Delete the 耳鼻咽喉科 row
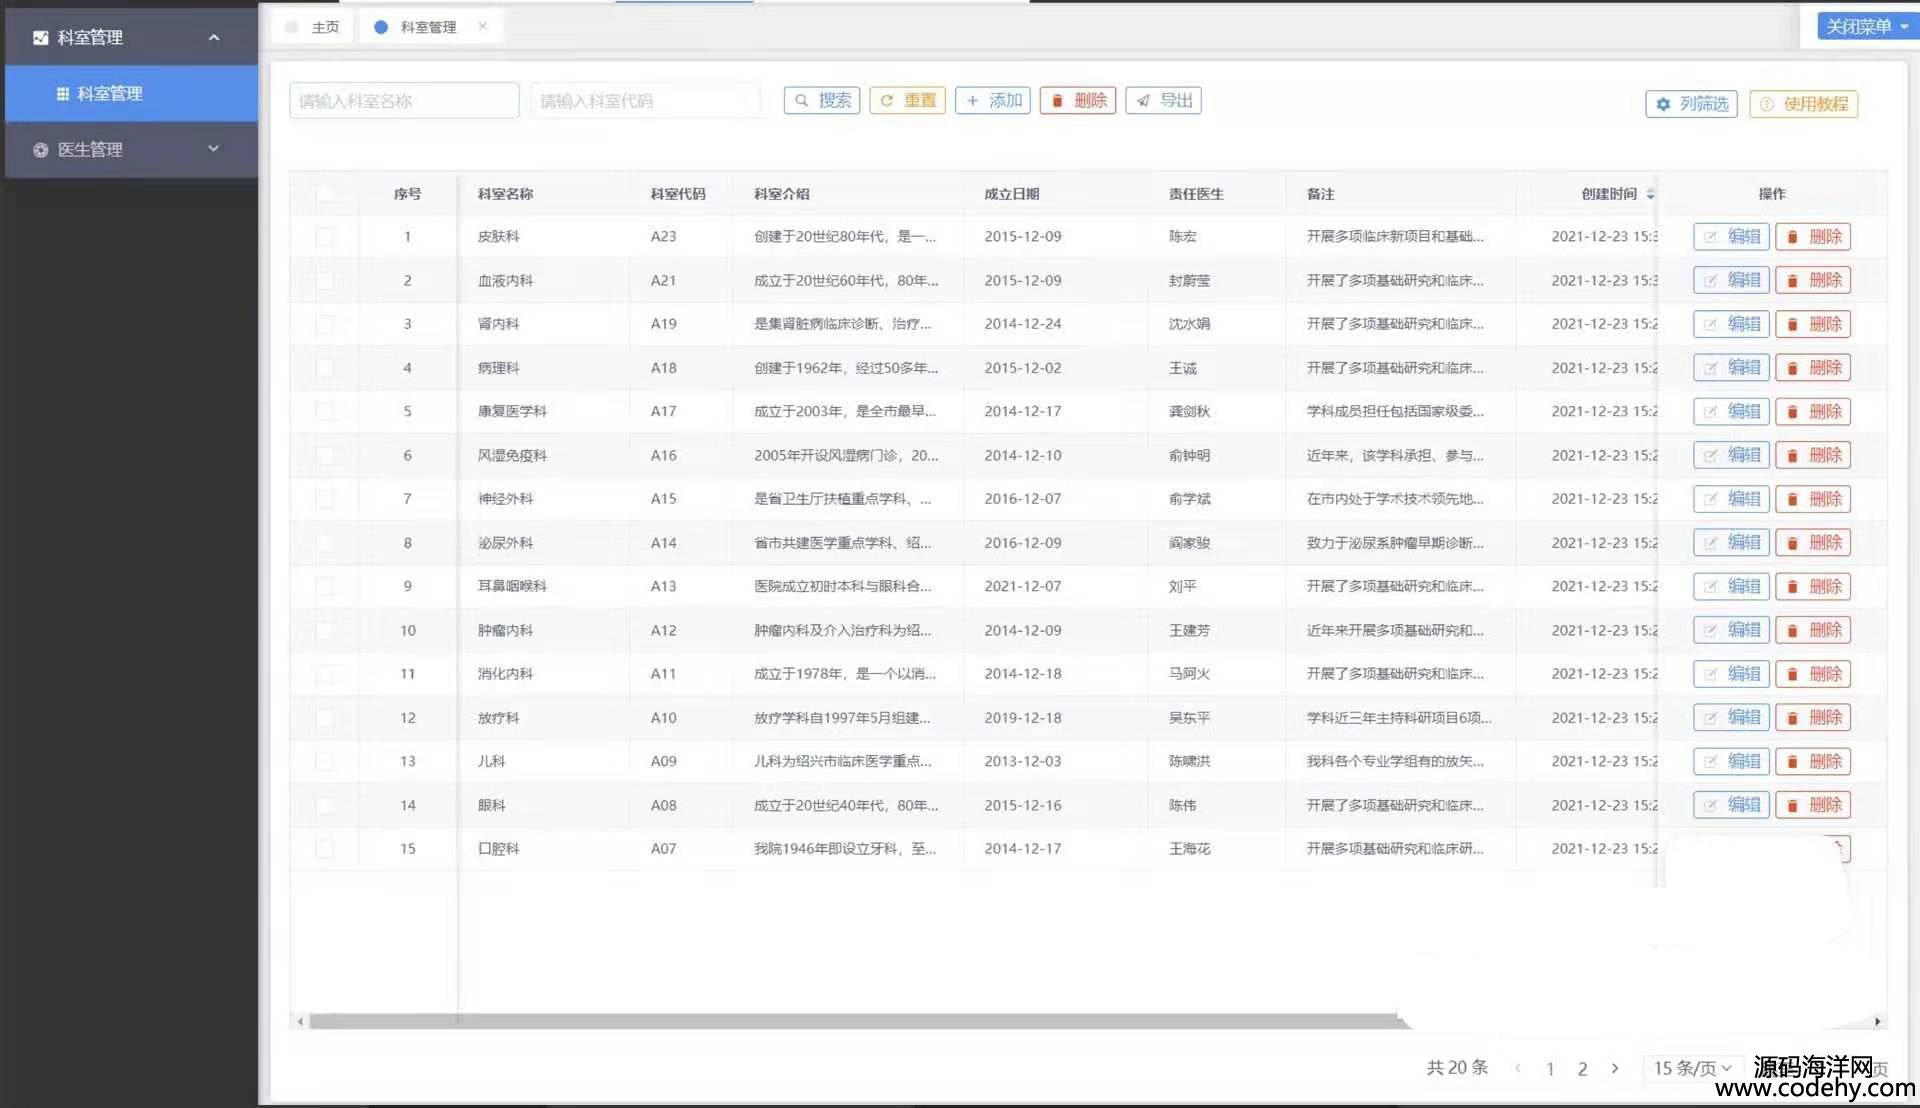The width and height of the screenshot is (1920, 1108). 1813,586
